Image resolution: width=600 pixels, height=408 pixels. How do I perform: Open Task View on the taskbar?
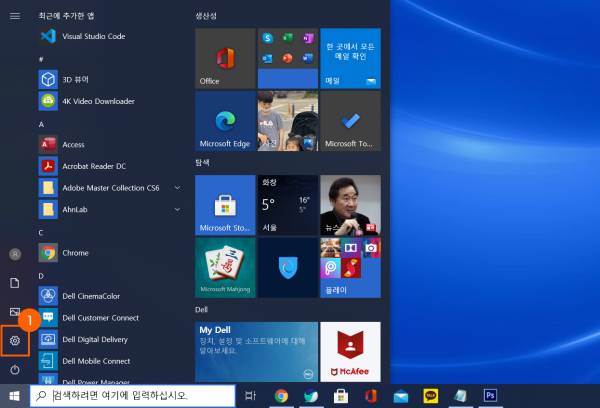pyautogui.click(x=251, y=396)
